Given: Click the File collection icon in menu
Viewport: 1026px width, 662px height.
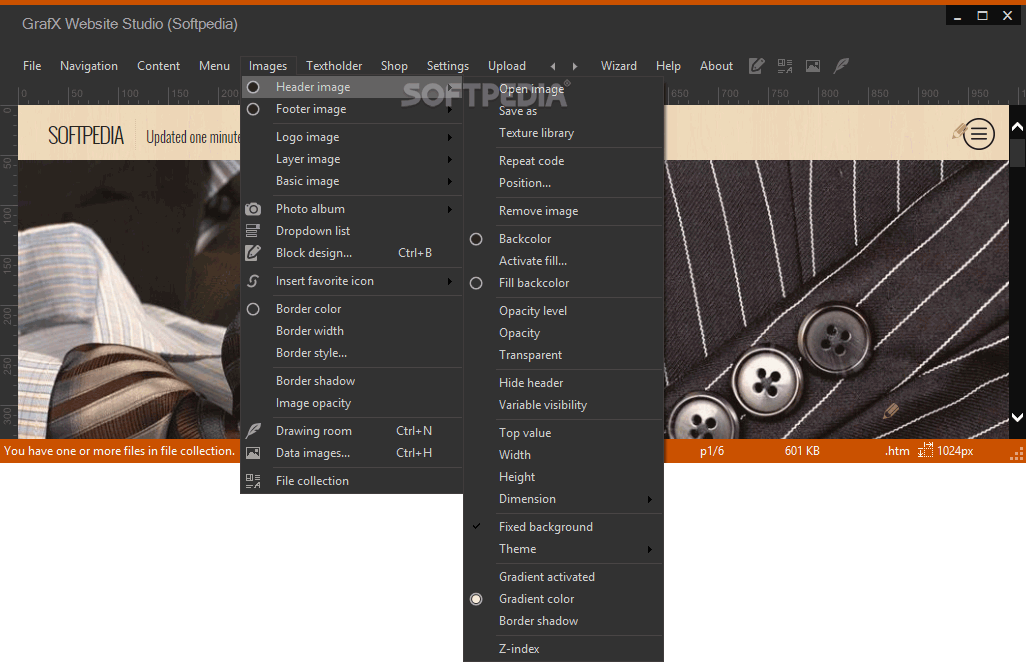Looking at the screenshot, I should coord(253,481).
